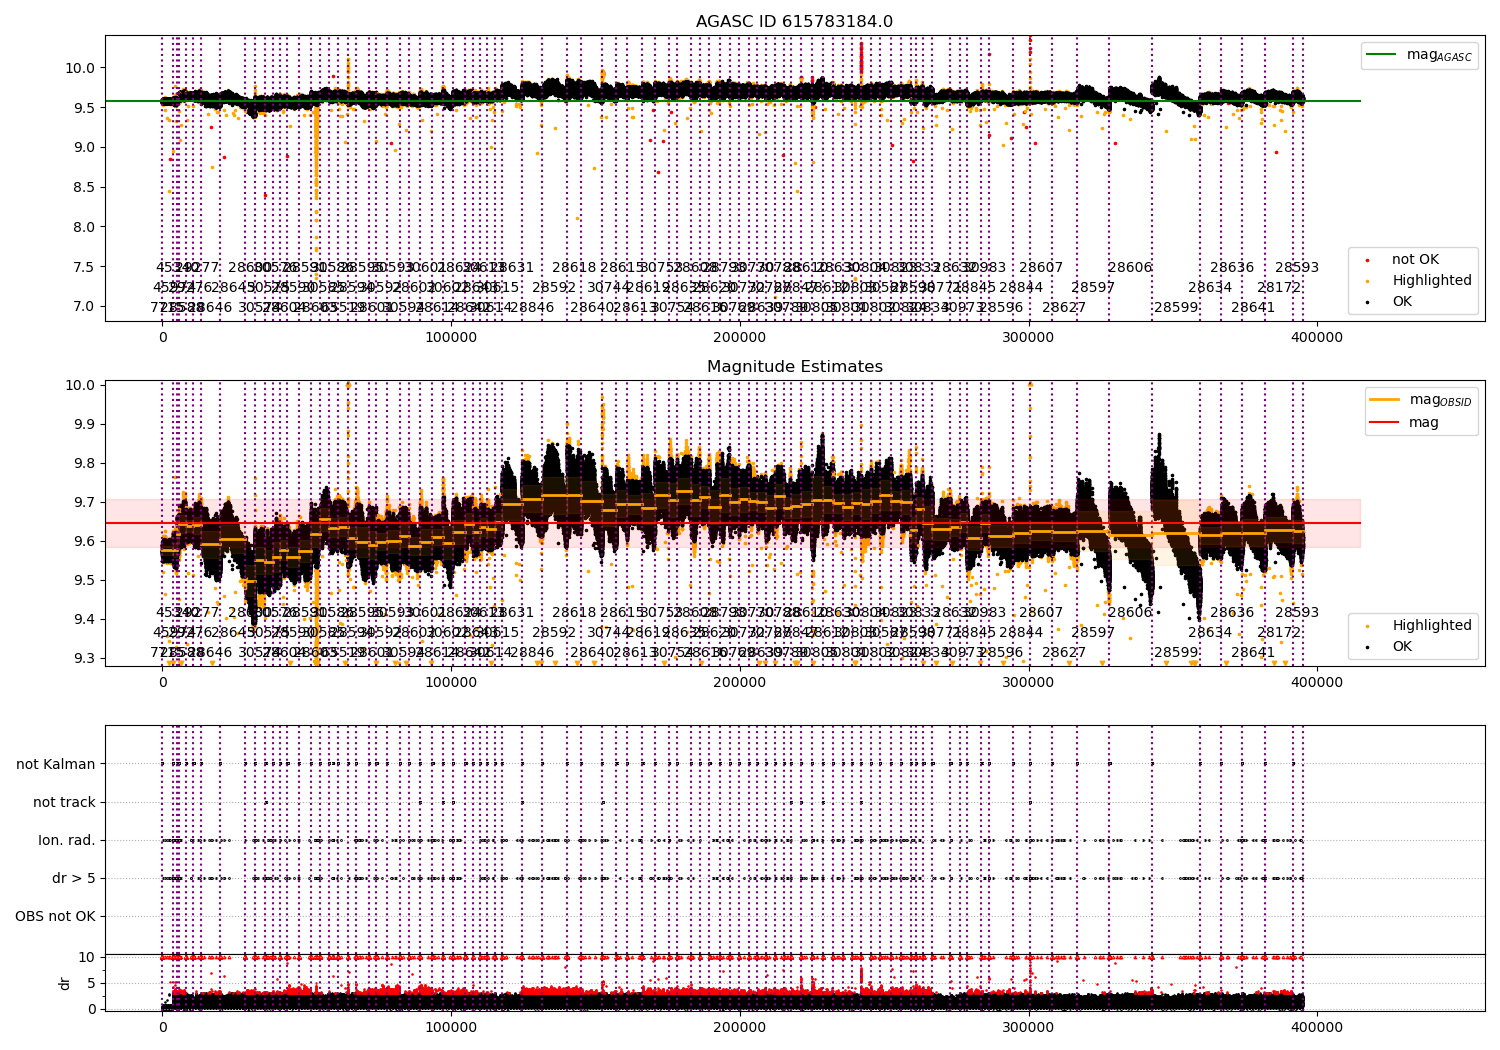Click the 'AGASC ID 615783184.0' plot title

794,22
